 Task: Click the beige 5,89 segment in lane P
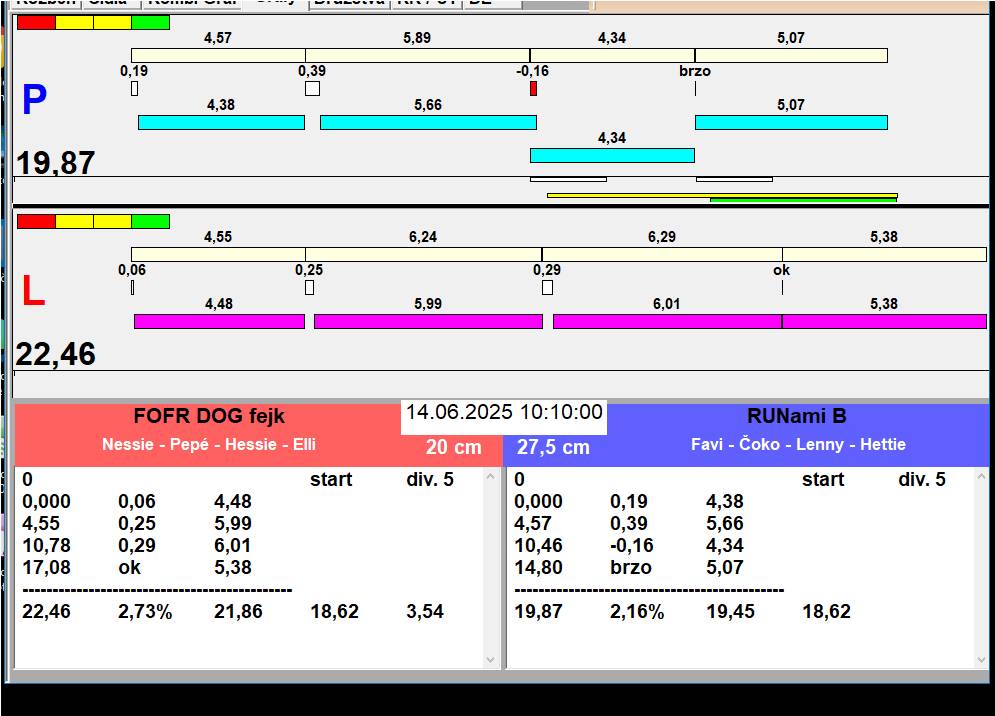point(418,55)
